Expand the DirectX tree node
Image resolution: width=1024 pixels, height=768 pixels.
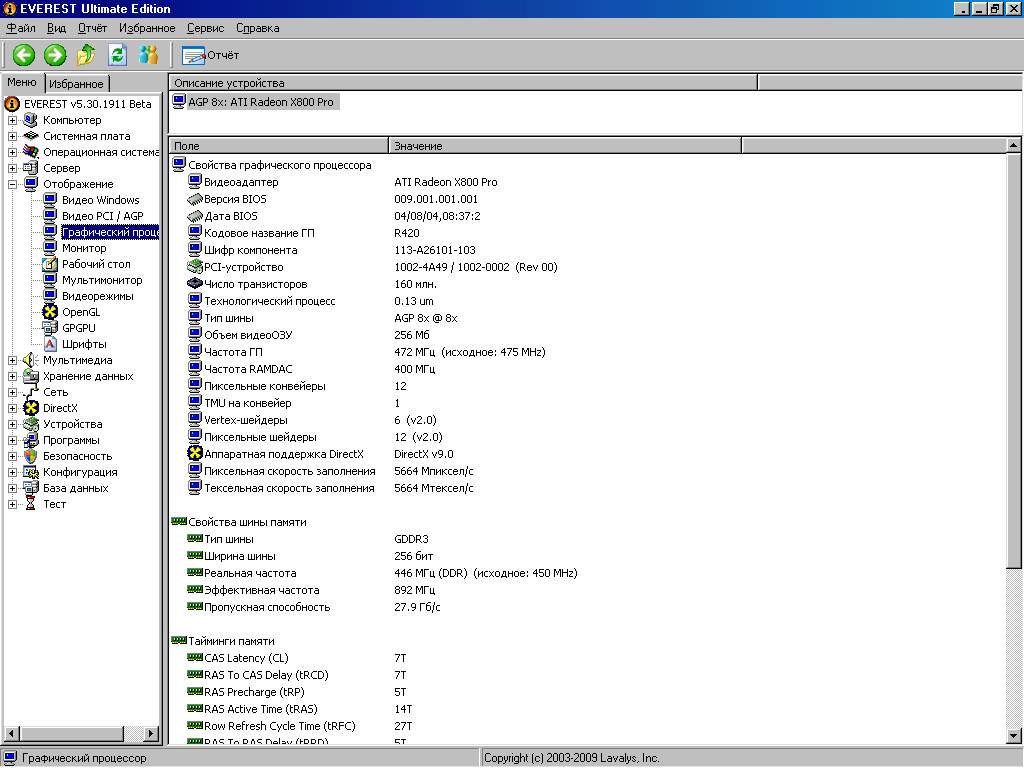click(x=13, y=408)
